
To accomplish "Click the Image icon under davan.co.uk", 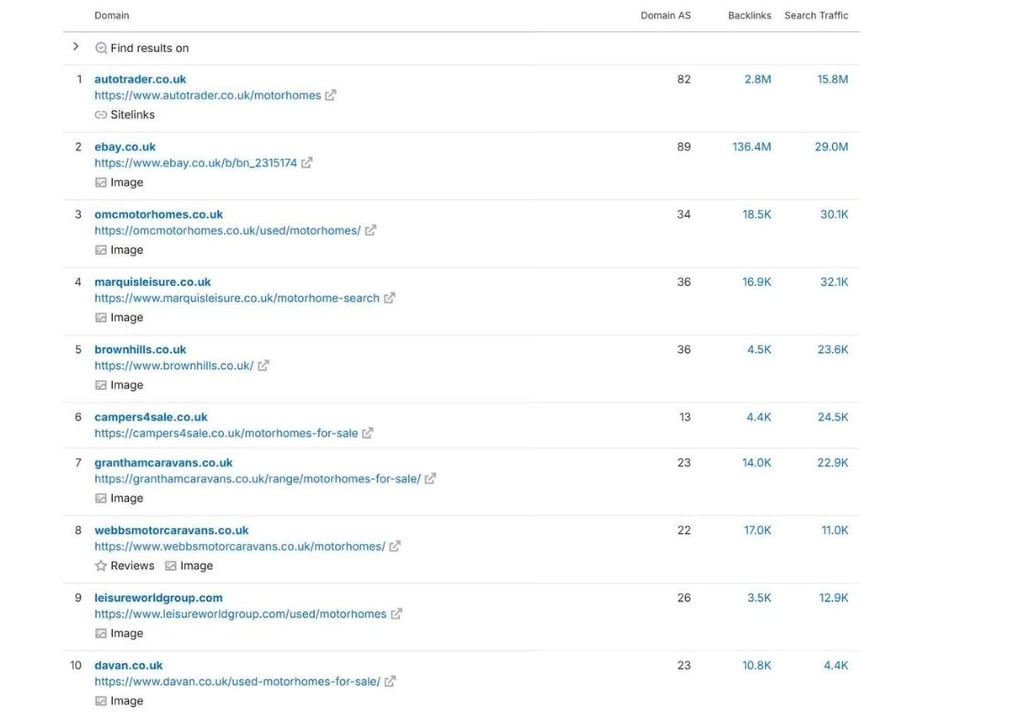I will (x=101, y=701).
